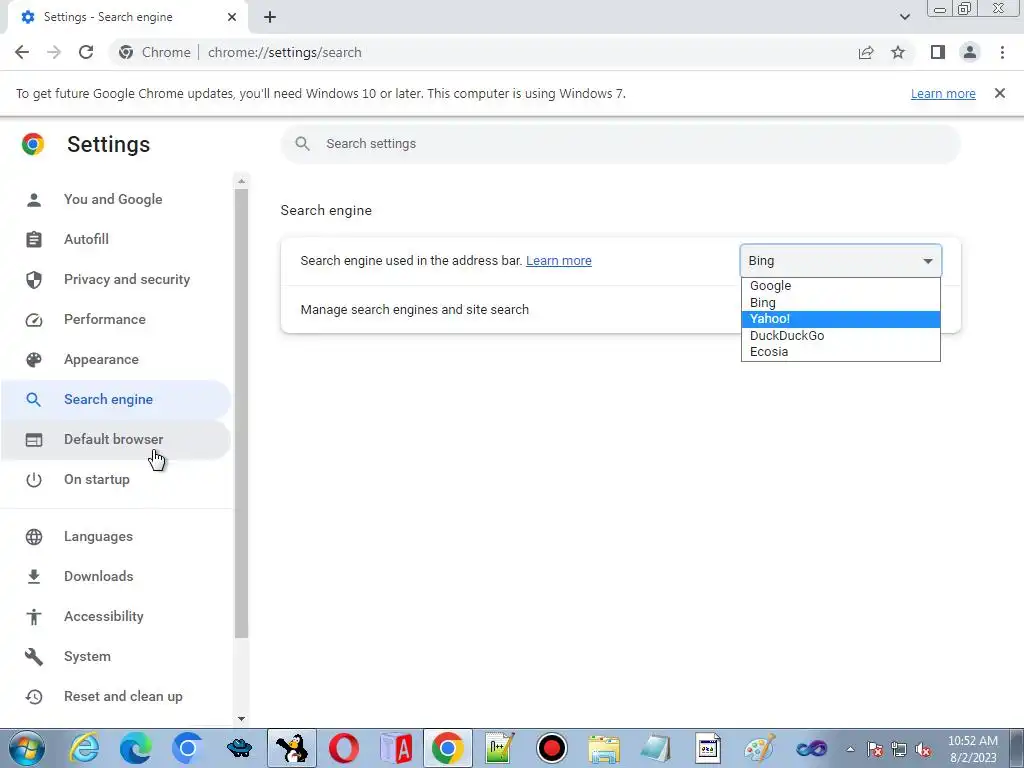Open Default browser settings
Screen dimensions: 1024x768
point(116,440)
